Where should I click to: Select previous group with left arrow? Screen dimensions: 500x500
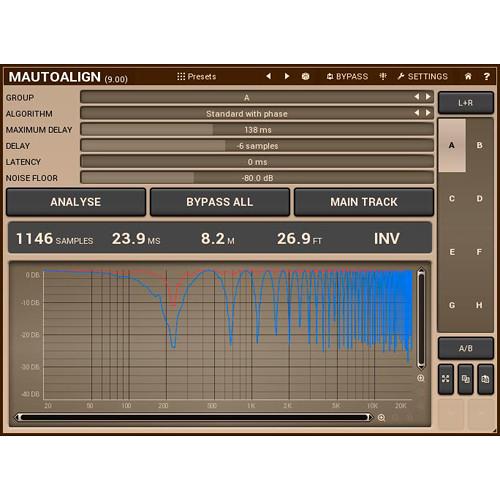(x=416, y=97)
